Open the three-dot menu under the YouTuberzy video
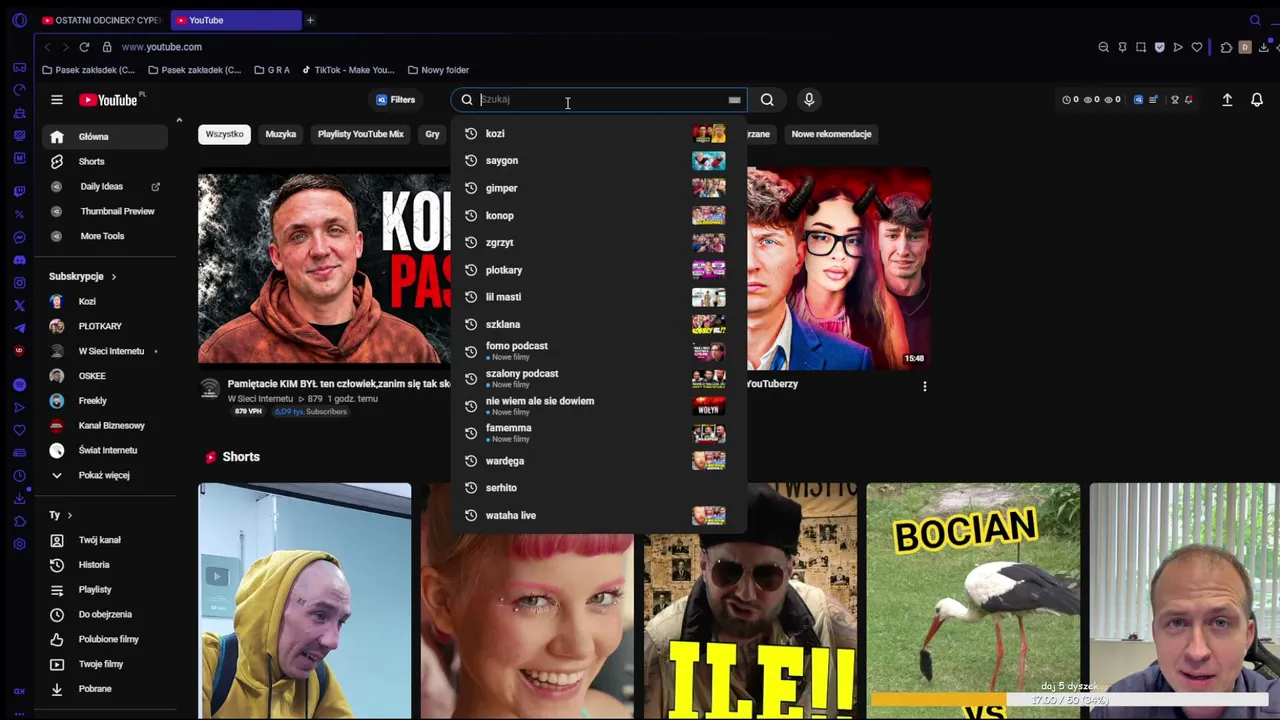1280x720 pixels. (925, 386)
